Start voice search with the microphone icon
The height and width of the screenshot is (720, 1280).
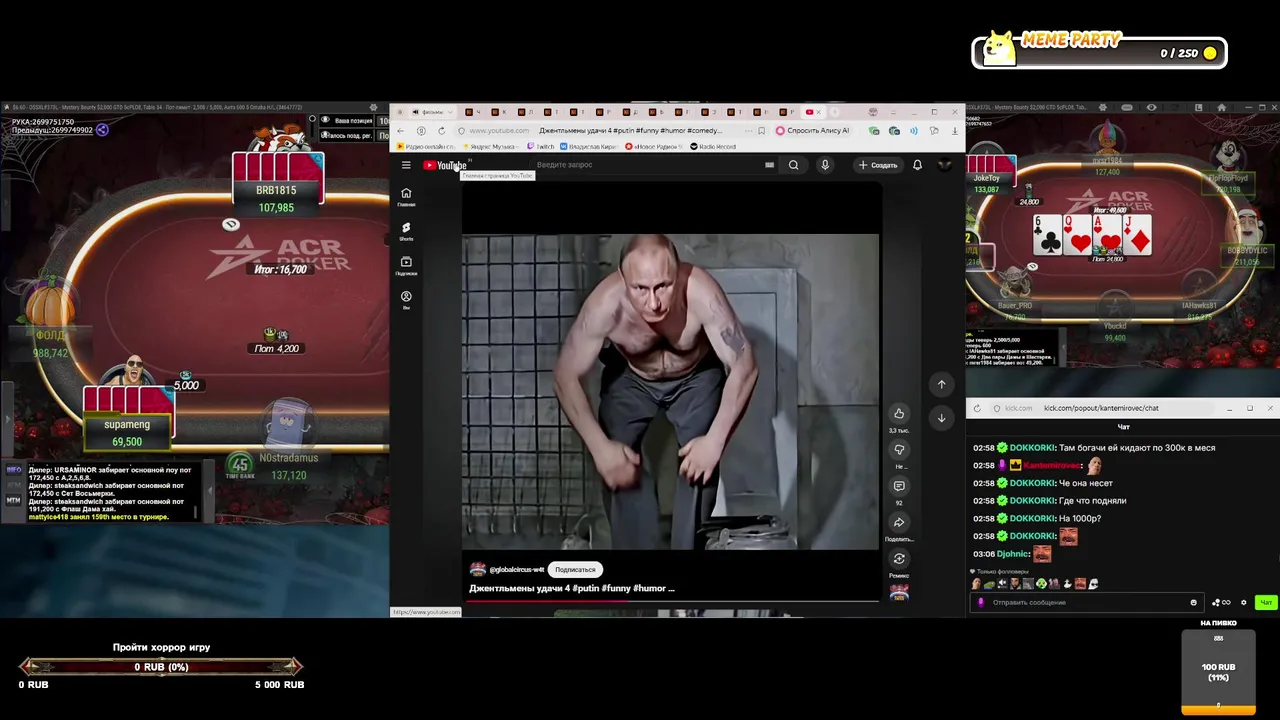(825, 165)
